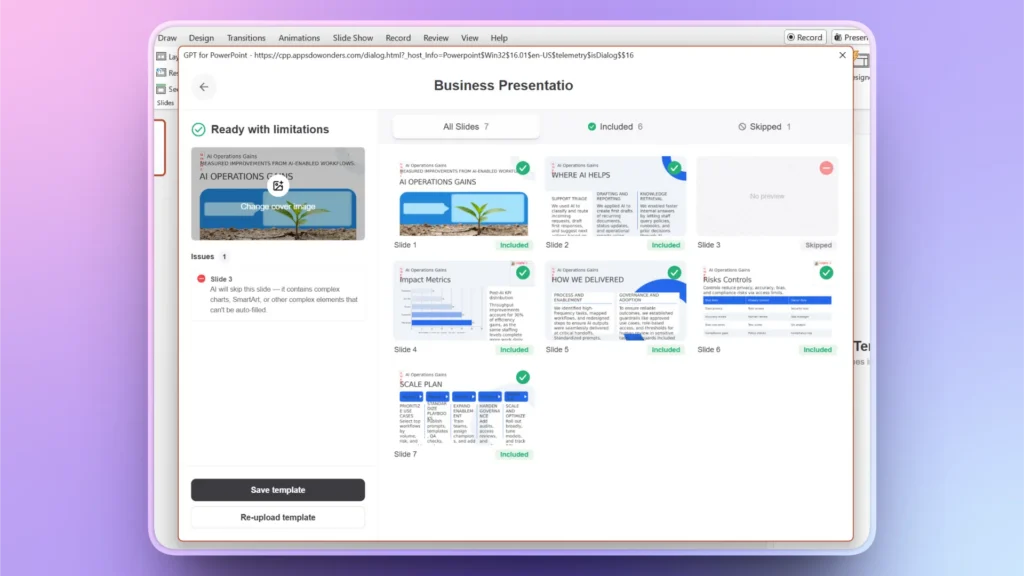1024x576 pixels.
Task: Toggle inclusion checkmark on Slide 2 thumbnail
Action: pyautogui.click(x=674, y=168)
